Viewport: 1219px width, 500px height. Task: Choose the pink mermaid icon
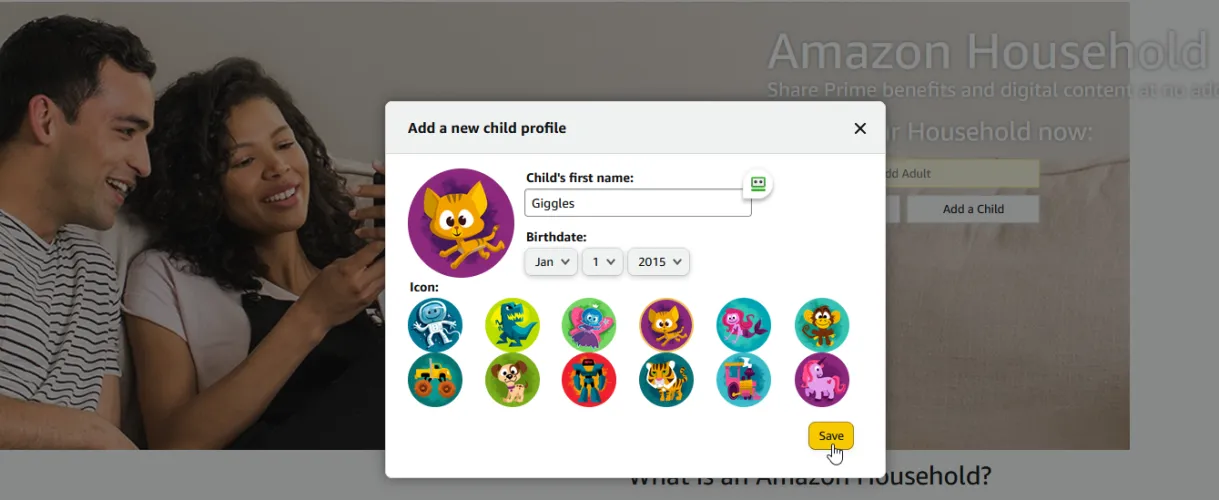(744, 325)
